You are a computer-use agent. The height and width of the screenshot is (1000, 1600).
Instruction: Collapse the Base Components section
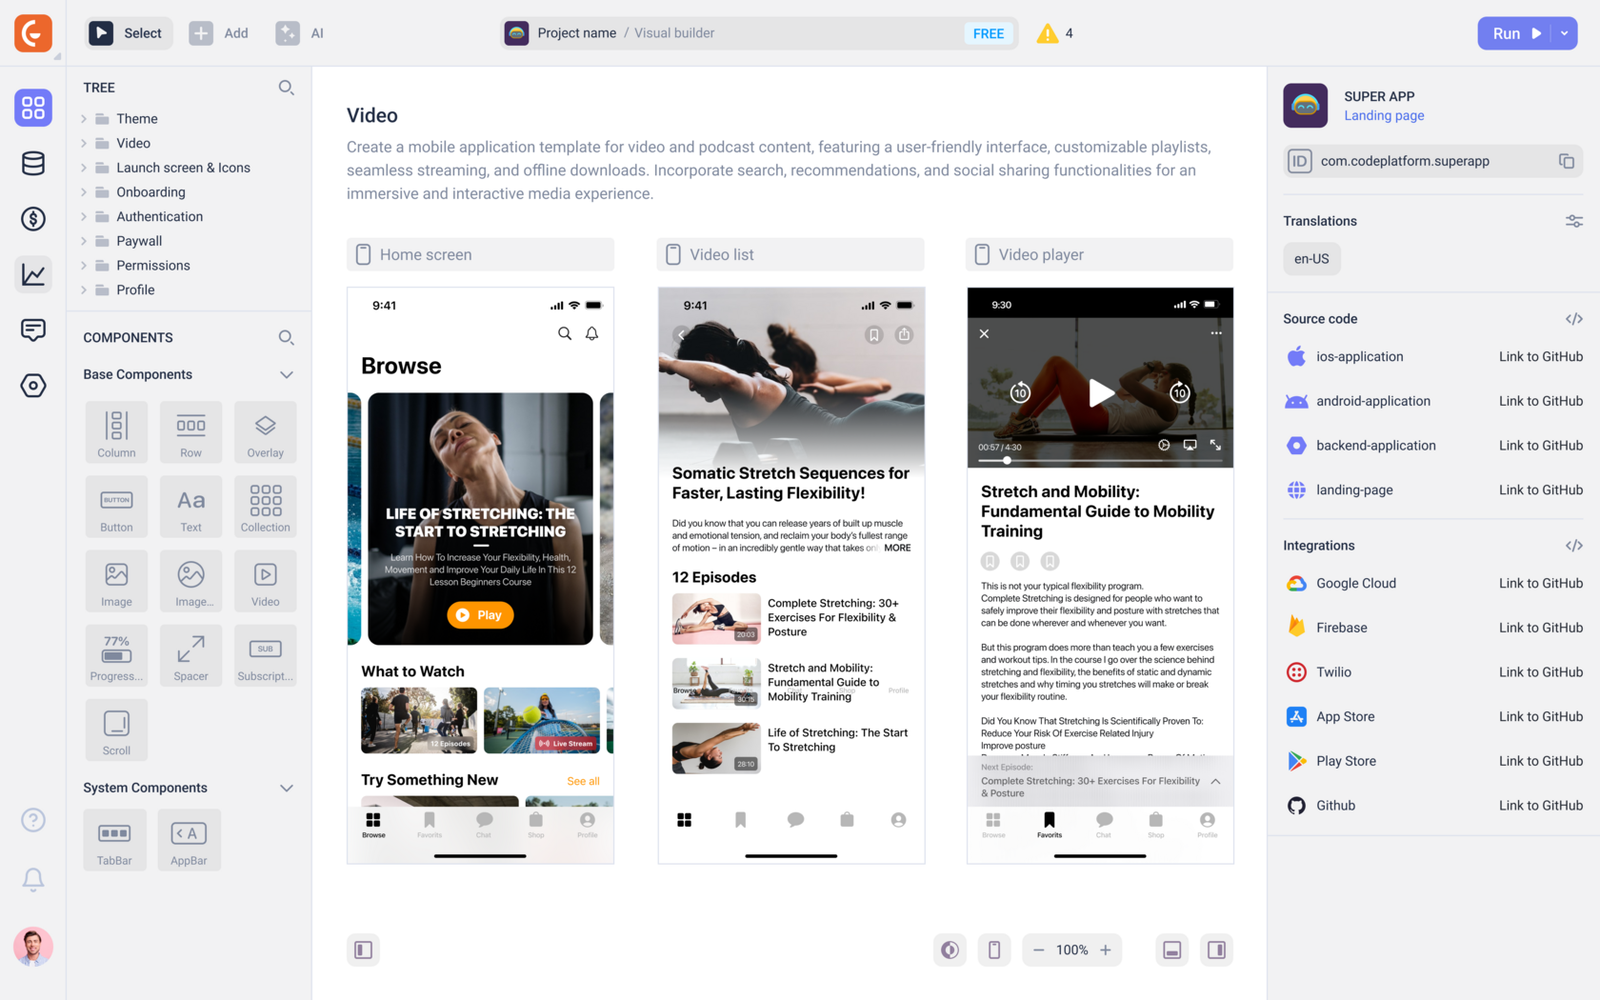pos(286,375)
